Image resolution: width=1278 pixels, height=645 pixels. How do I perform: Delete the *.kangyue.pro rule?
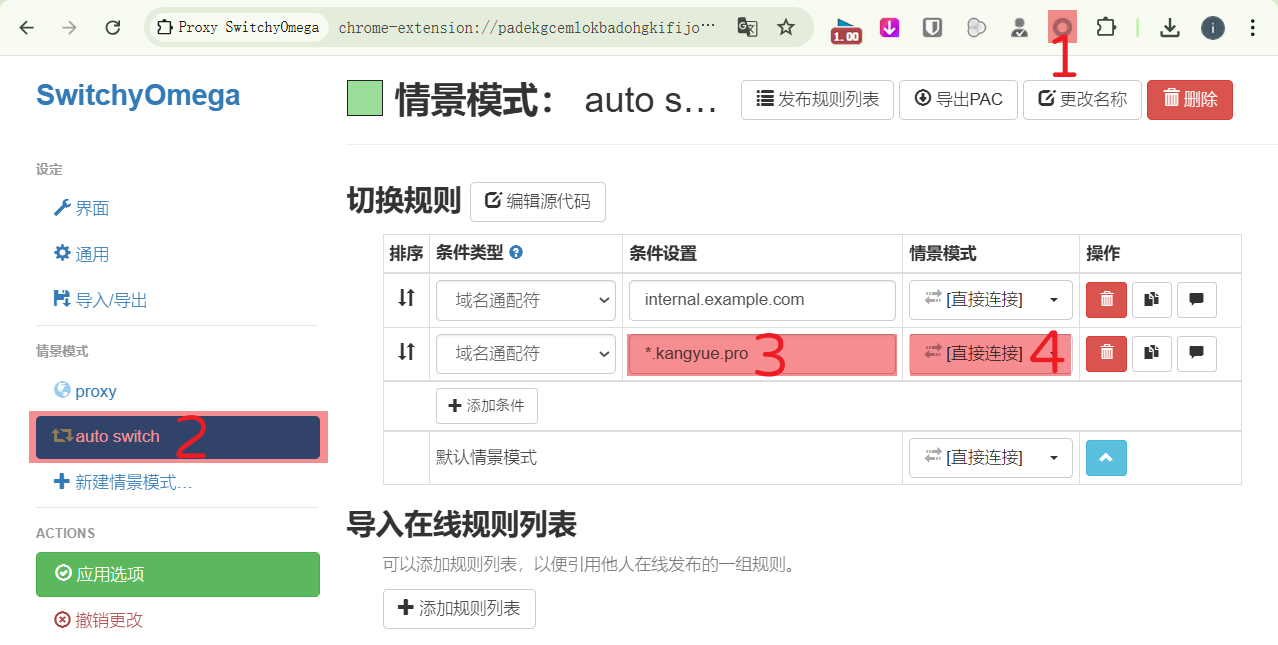[x=1106, y=353]
